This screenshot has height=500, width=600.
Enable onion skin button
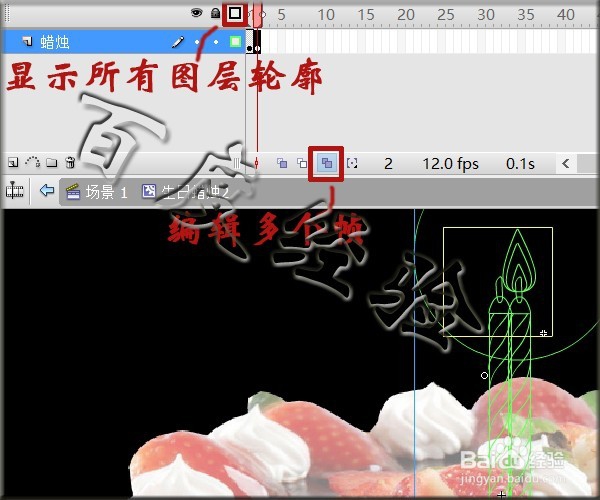[282, 163]
